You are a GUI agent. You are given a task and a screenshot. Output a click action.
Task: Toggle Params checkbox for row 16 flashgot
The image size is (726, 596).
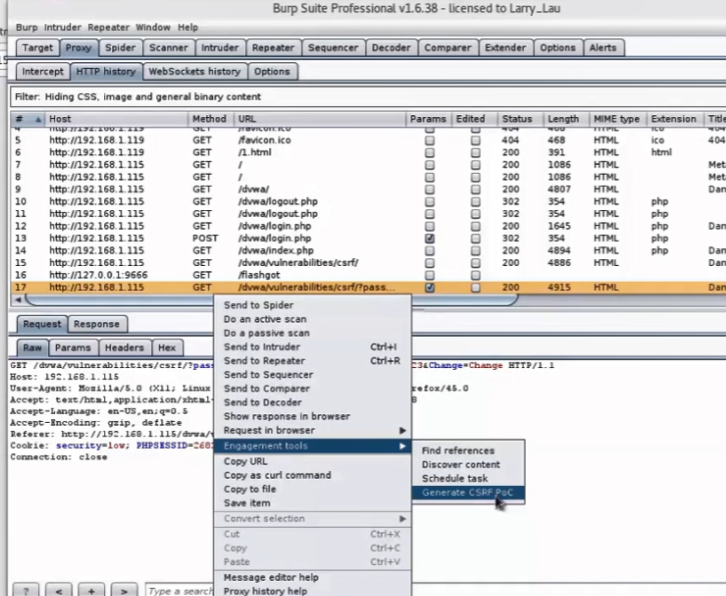coord(430,275)
